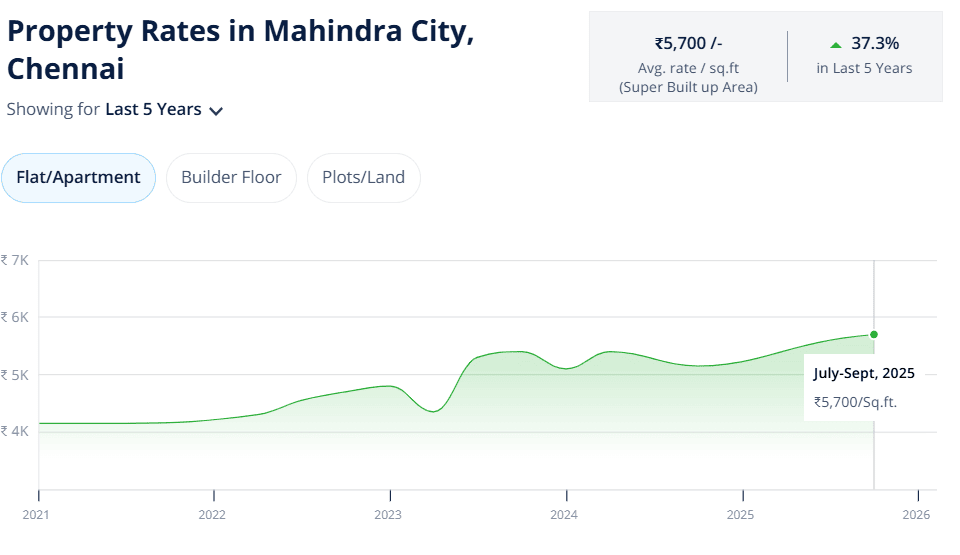Click the ₹5,700 average rate figure
This screenshot has width=960, height=555.
tap(688, 43)
